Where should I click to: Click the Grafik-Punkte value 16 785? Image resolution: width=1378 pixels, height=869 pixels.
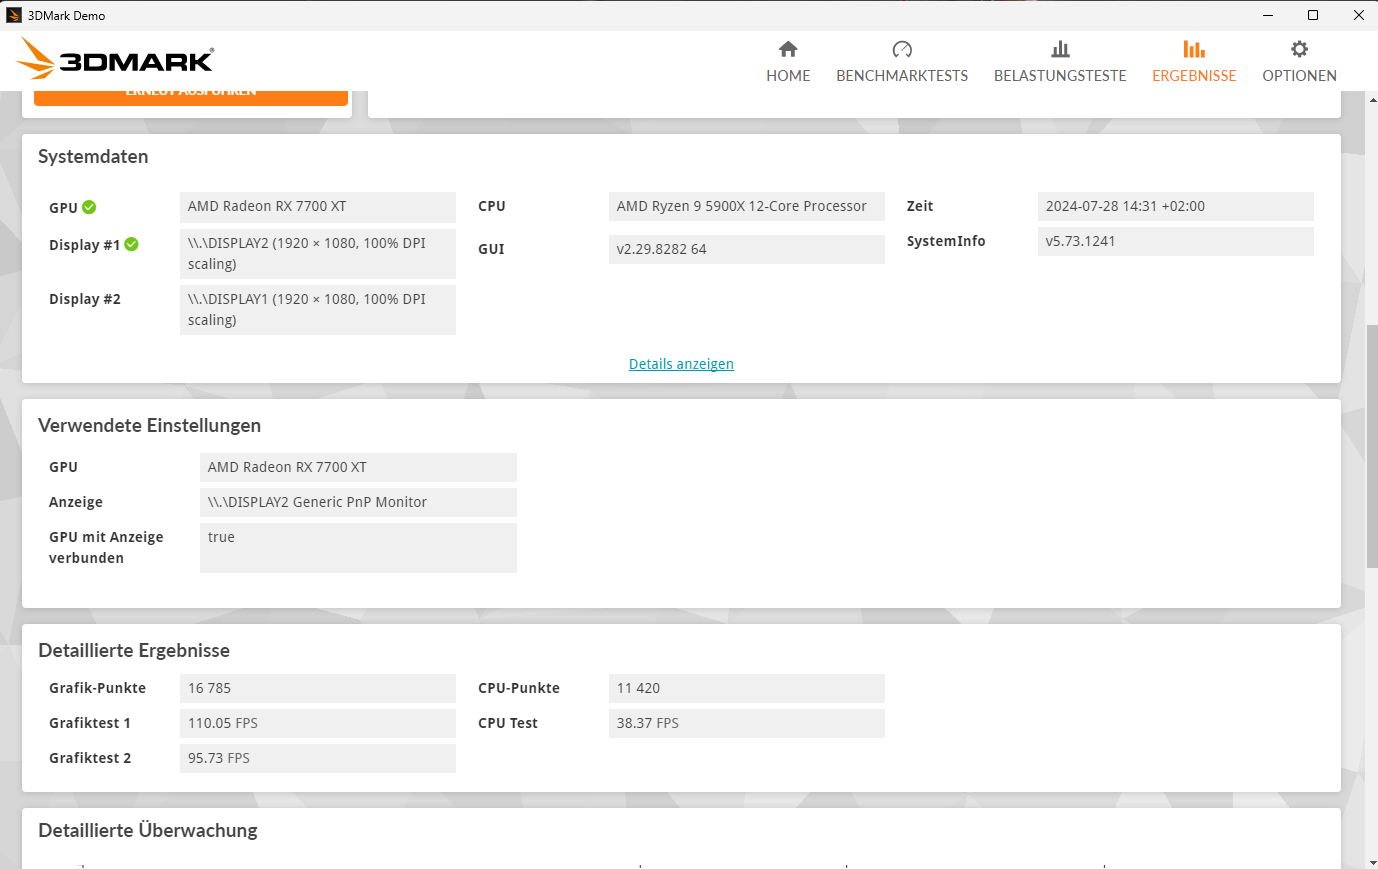pyautogui.click(x=318, y=688)
